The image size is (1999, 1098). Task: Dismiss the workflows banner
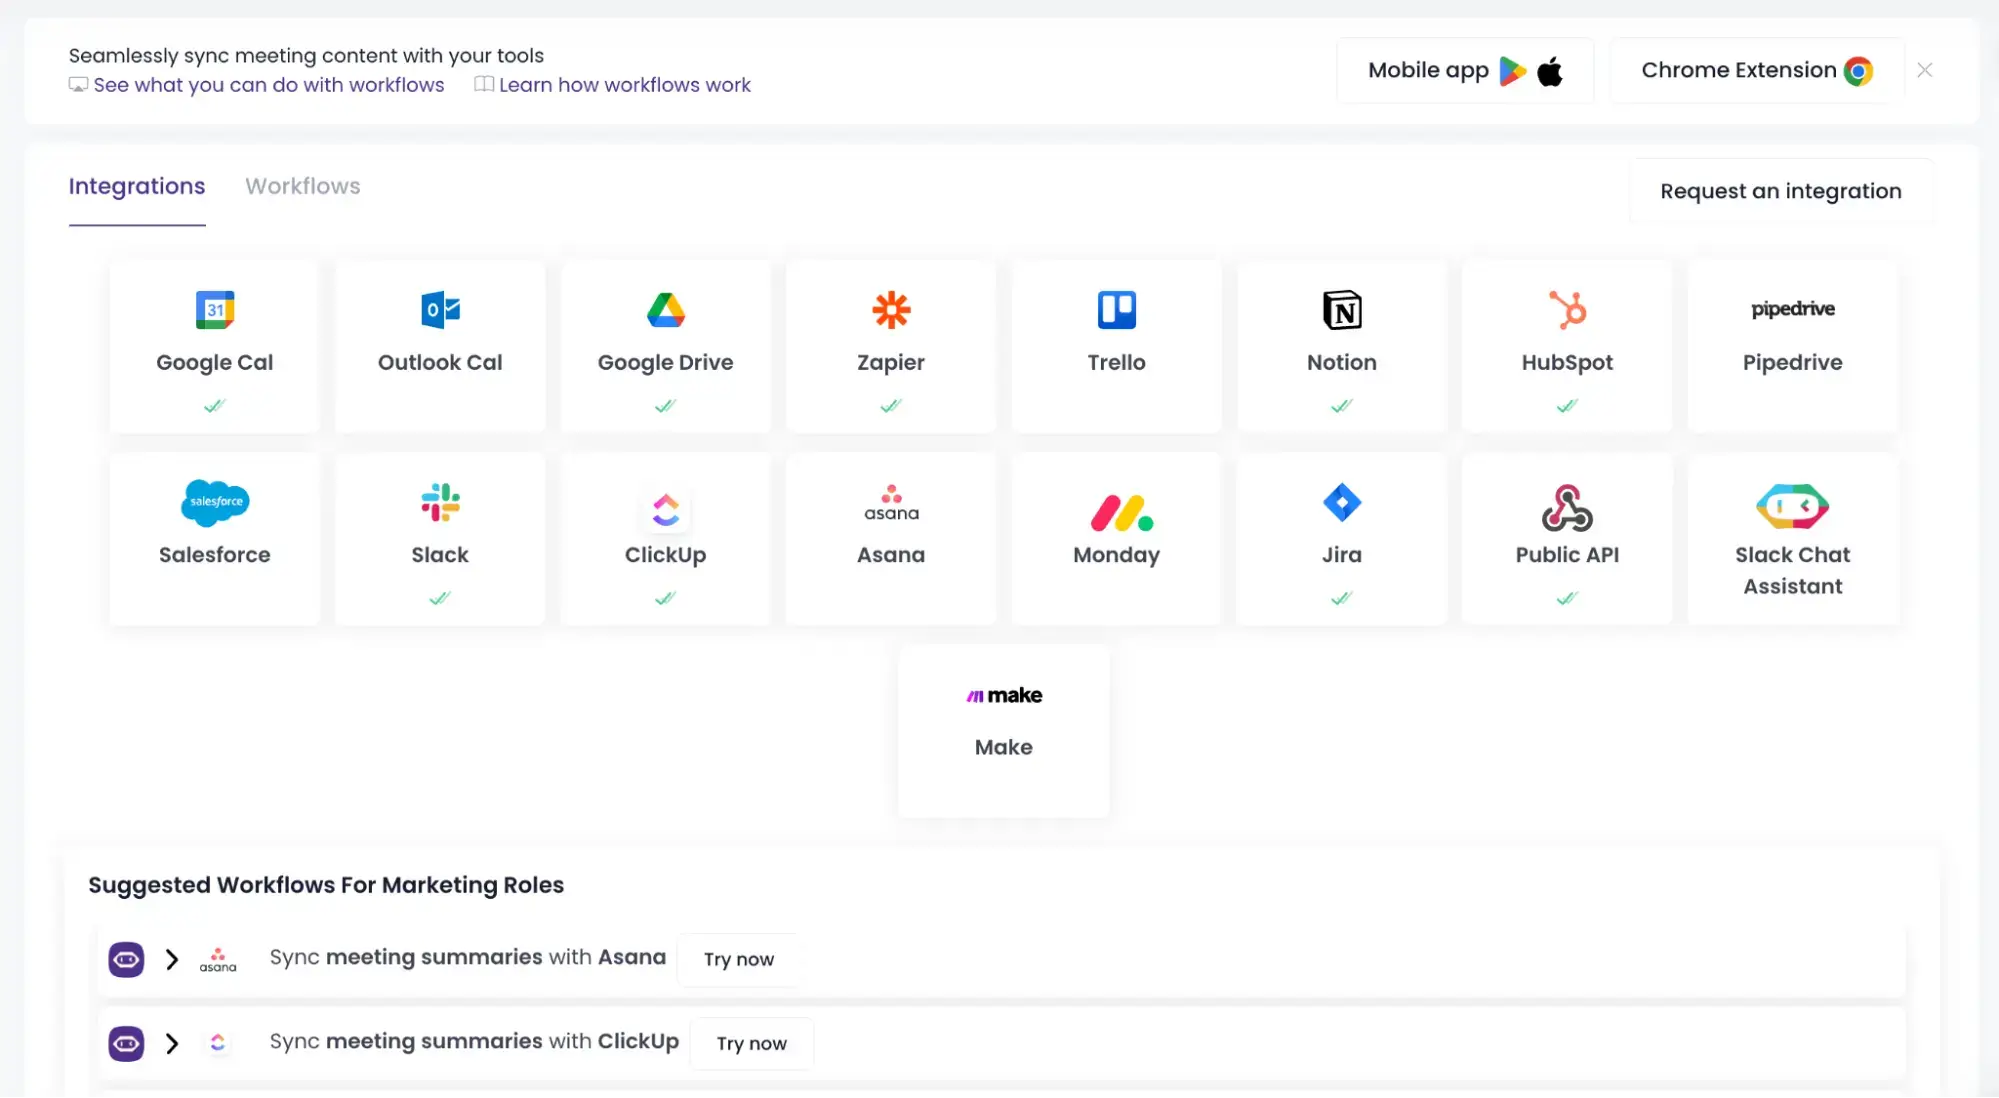[x=1924, y=70]
